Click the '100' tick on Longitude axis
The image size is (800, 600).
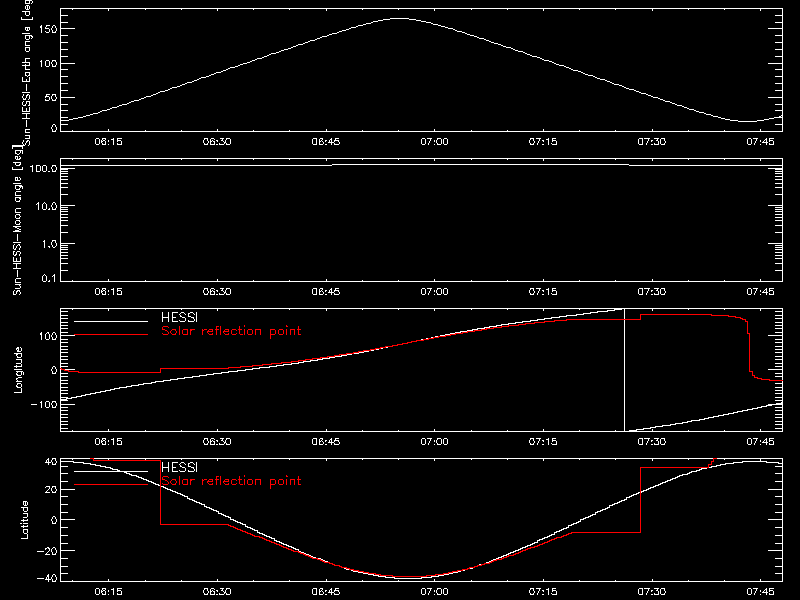[48, 336]
